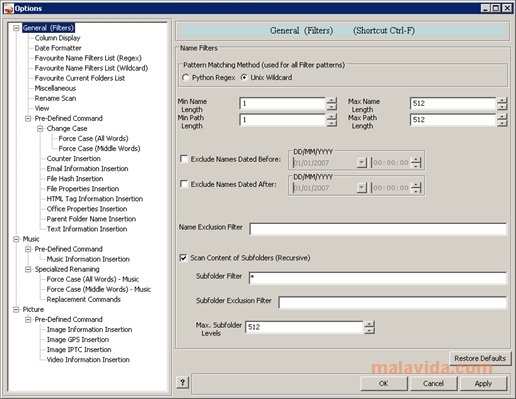
Task: Collapse the Pre-Defined Command node under General
Action: click(x=28, y=118)
